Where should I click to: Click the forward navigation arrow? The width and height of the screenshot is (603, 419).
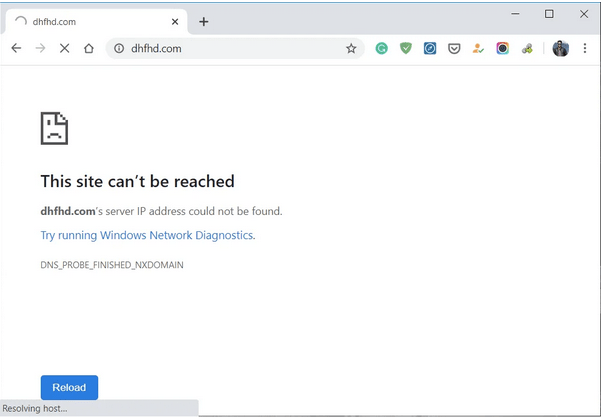click(40, 48)
